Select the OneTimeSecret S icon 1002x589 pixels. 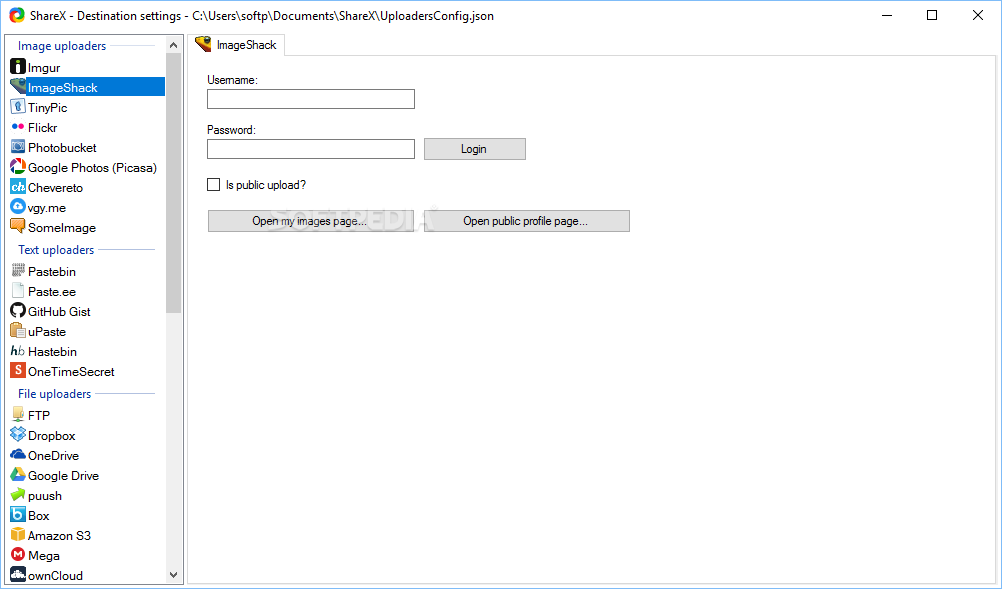coord(18,371)
